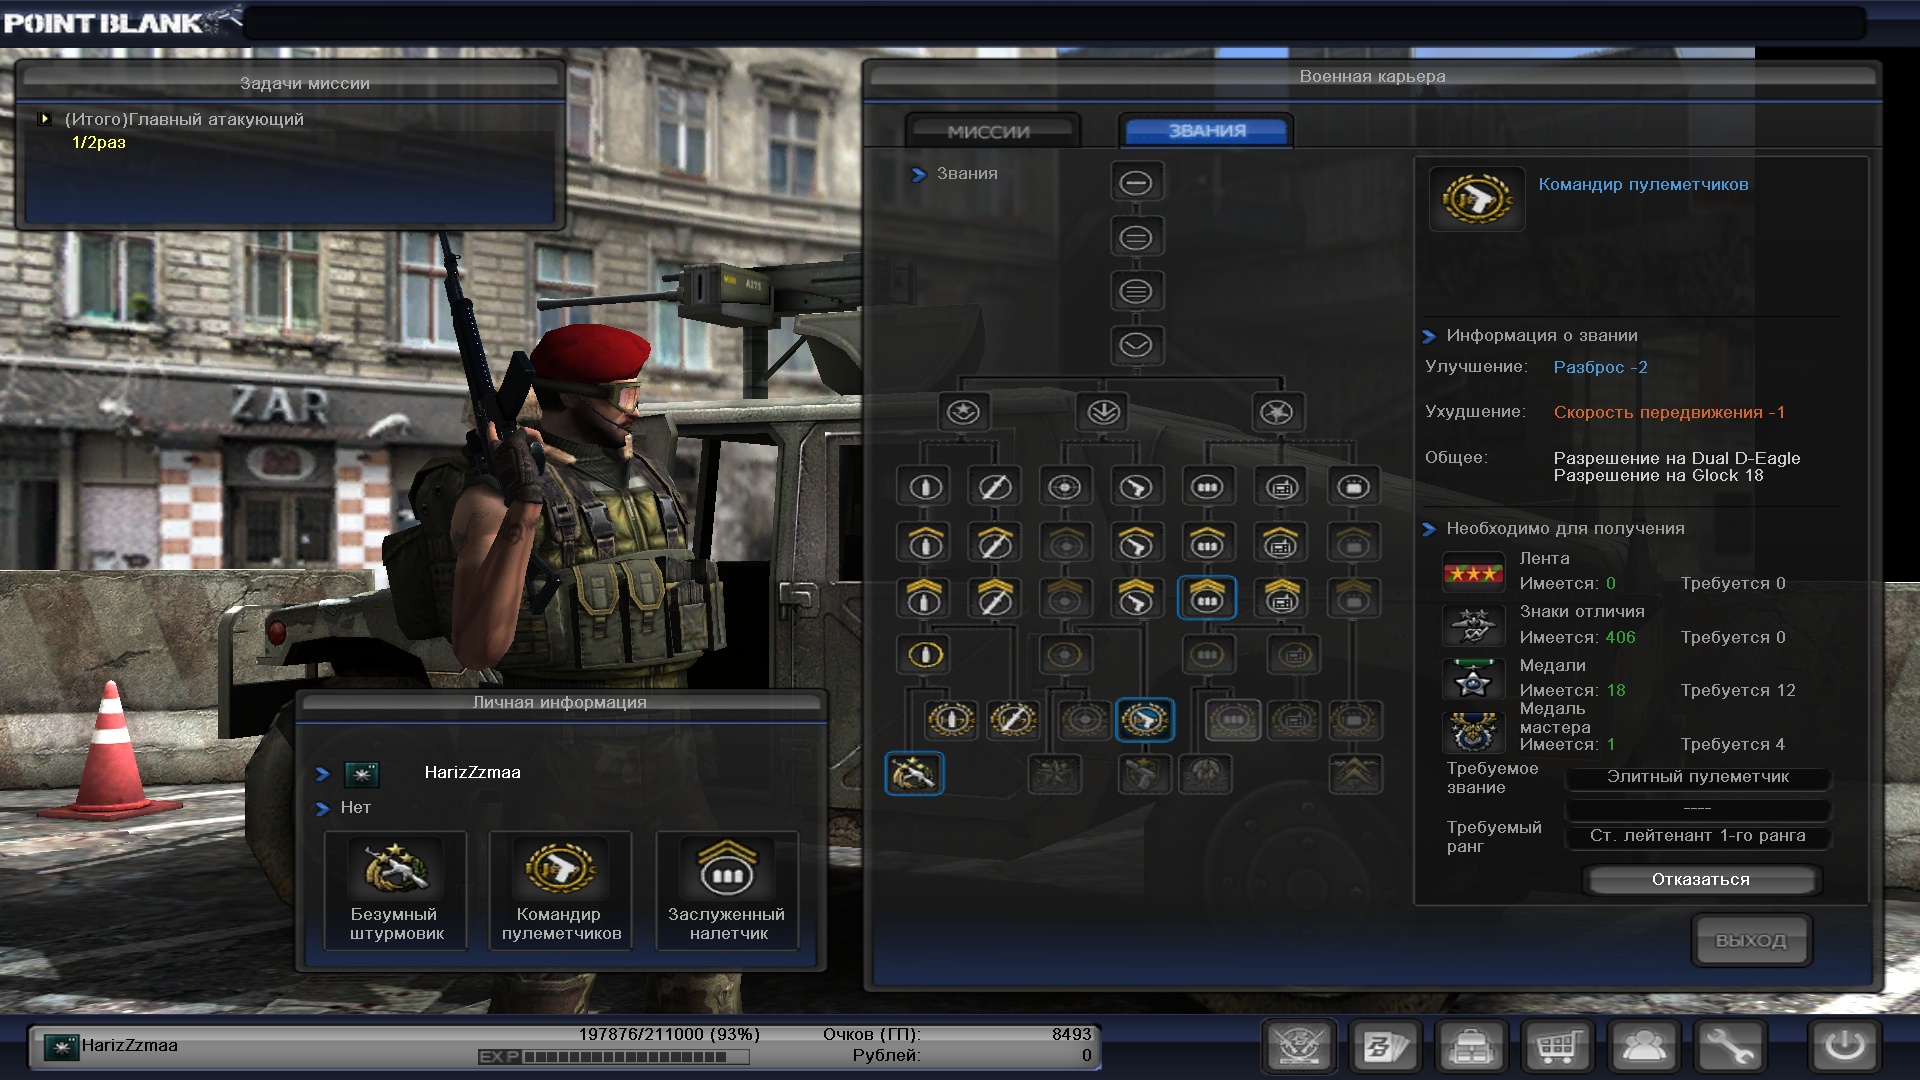The image size is (1920, 1080).
Task: Click the EXP progress bar
Action: [614, 1057]
